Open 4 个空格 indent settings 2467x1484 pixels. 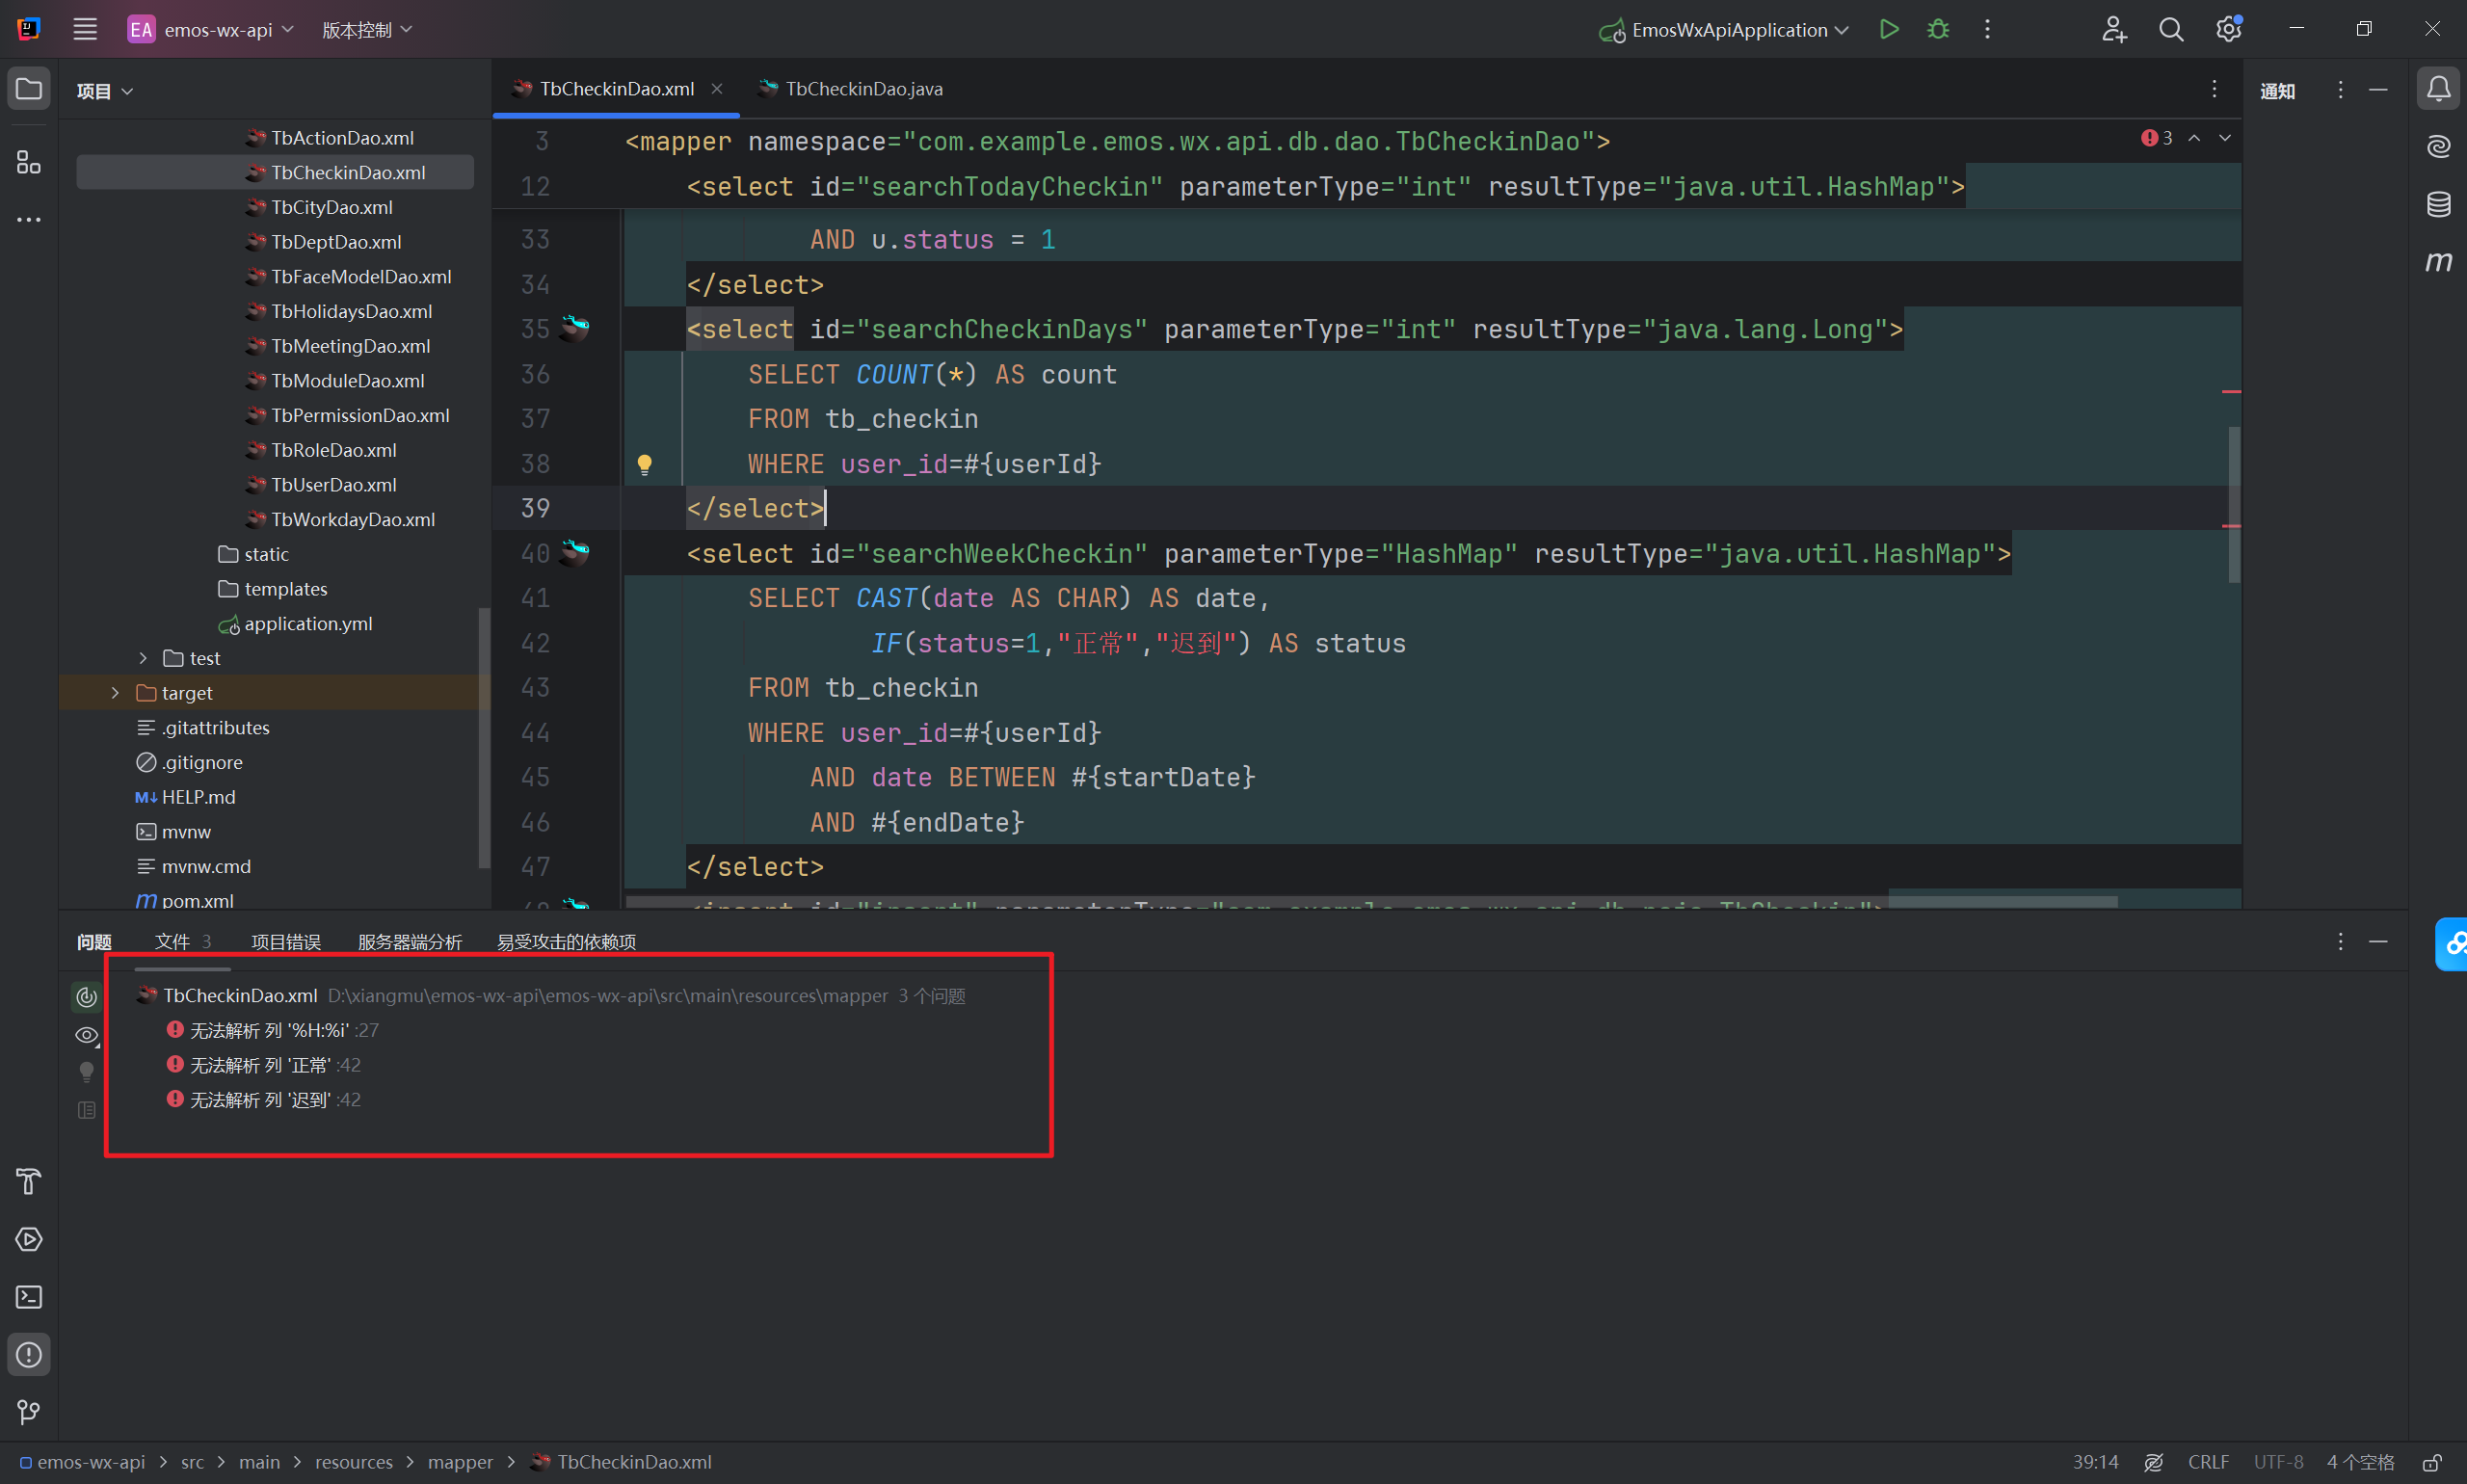[2360, 1462]
